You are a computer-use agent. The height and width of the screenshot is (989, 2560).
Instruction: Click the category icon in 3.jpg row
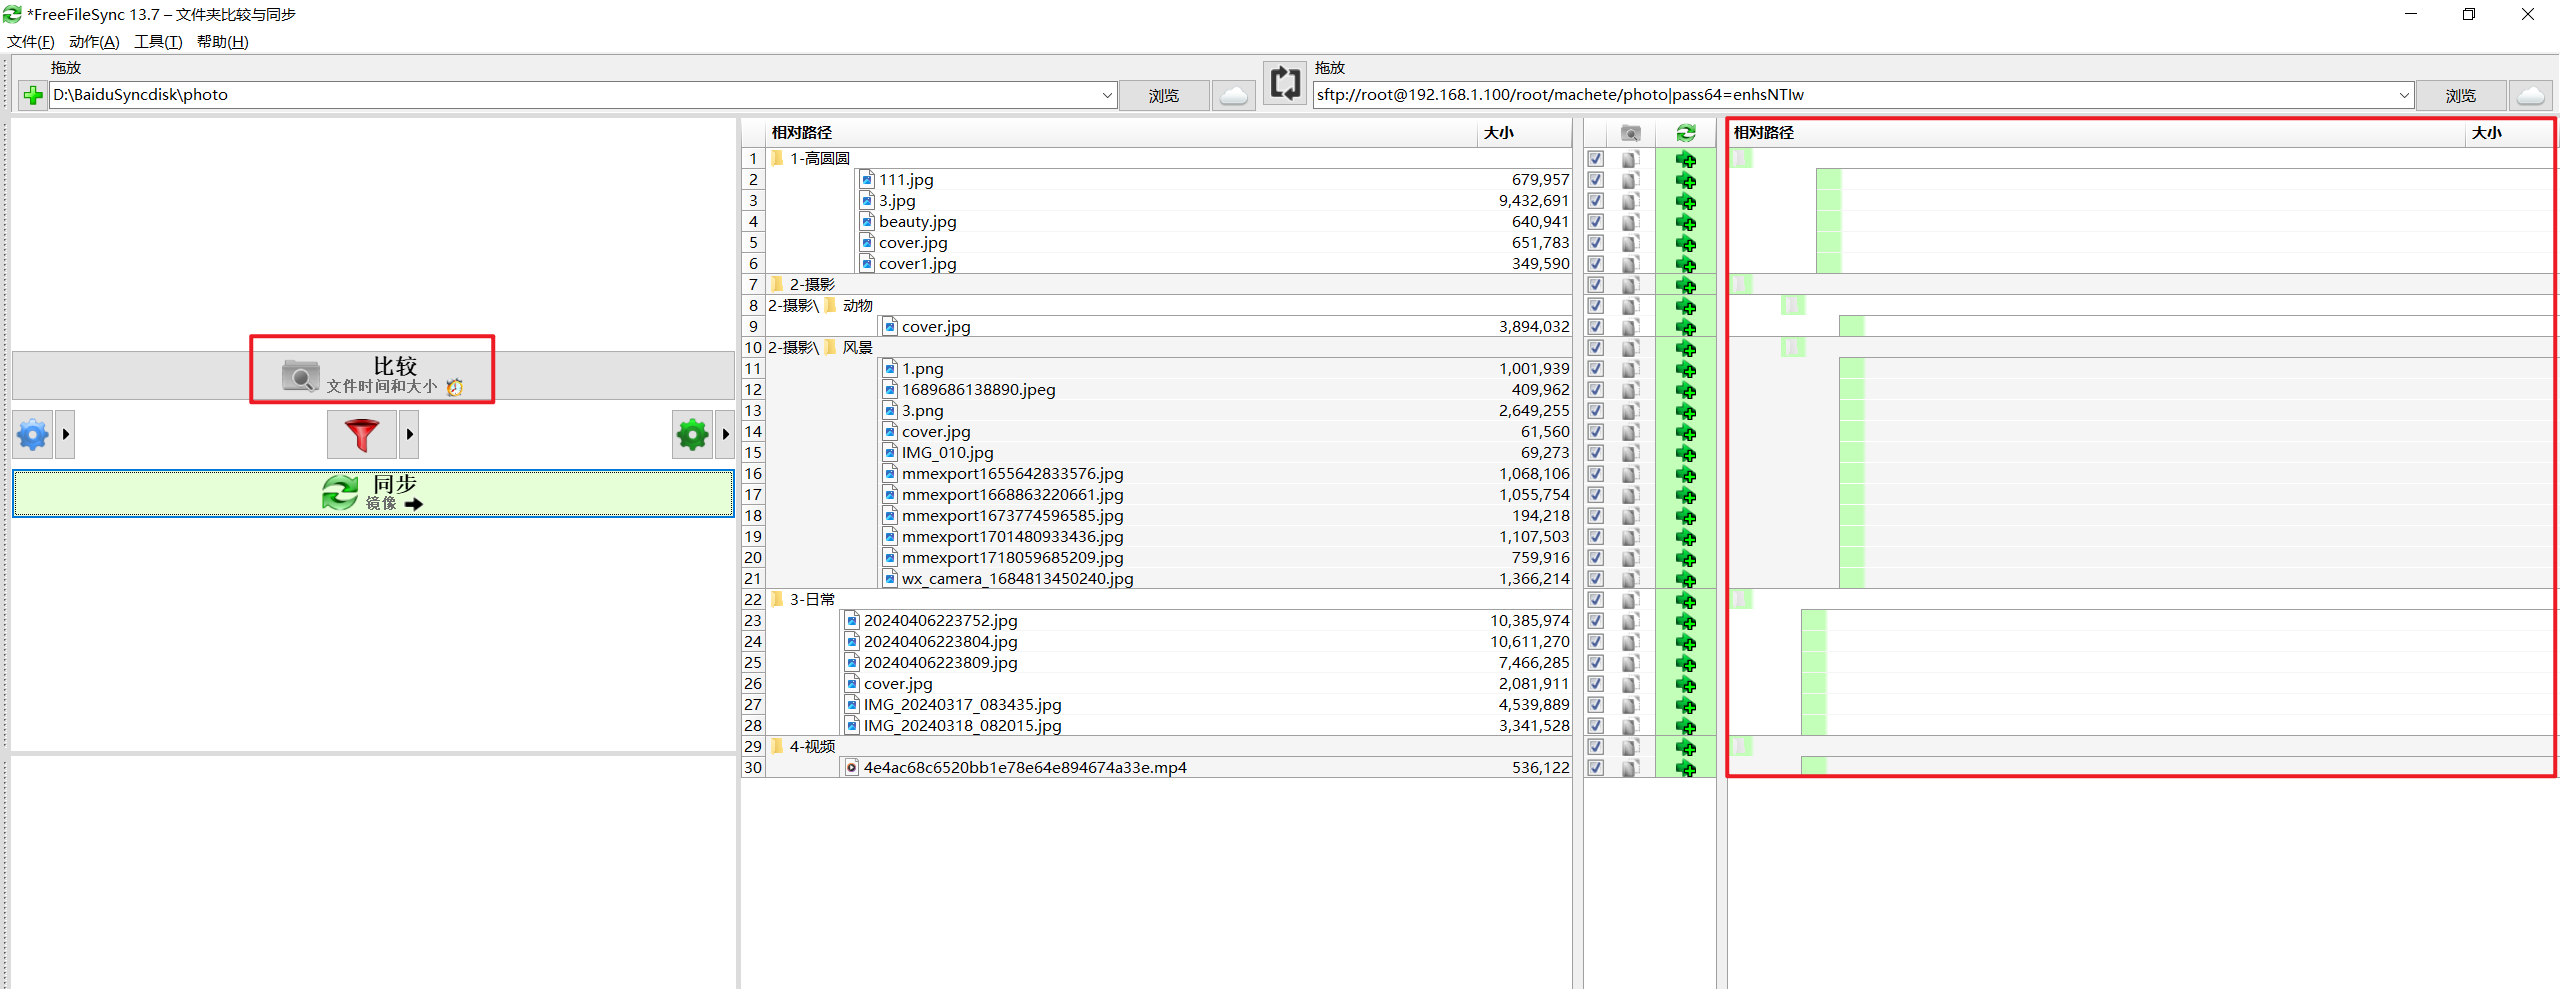point(1631,201)
